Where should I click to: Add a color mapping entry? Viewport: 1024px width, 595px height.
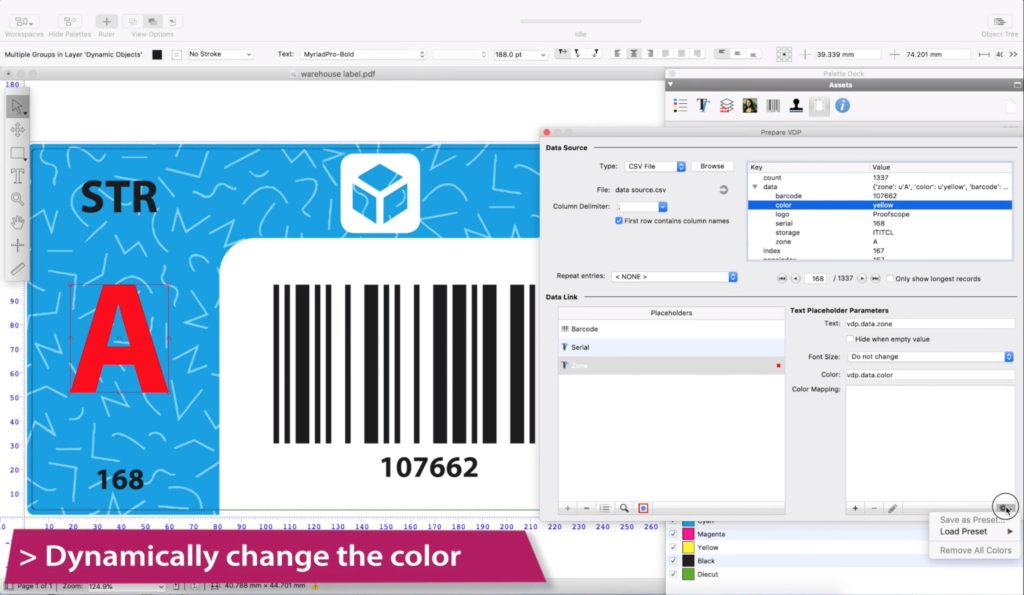pos(855,508)
